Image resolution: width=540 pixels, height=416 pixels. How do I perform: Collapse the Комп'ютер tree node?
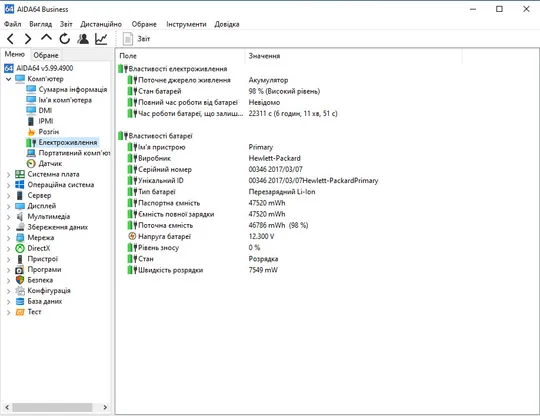(9, 79)
